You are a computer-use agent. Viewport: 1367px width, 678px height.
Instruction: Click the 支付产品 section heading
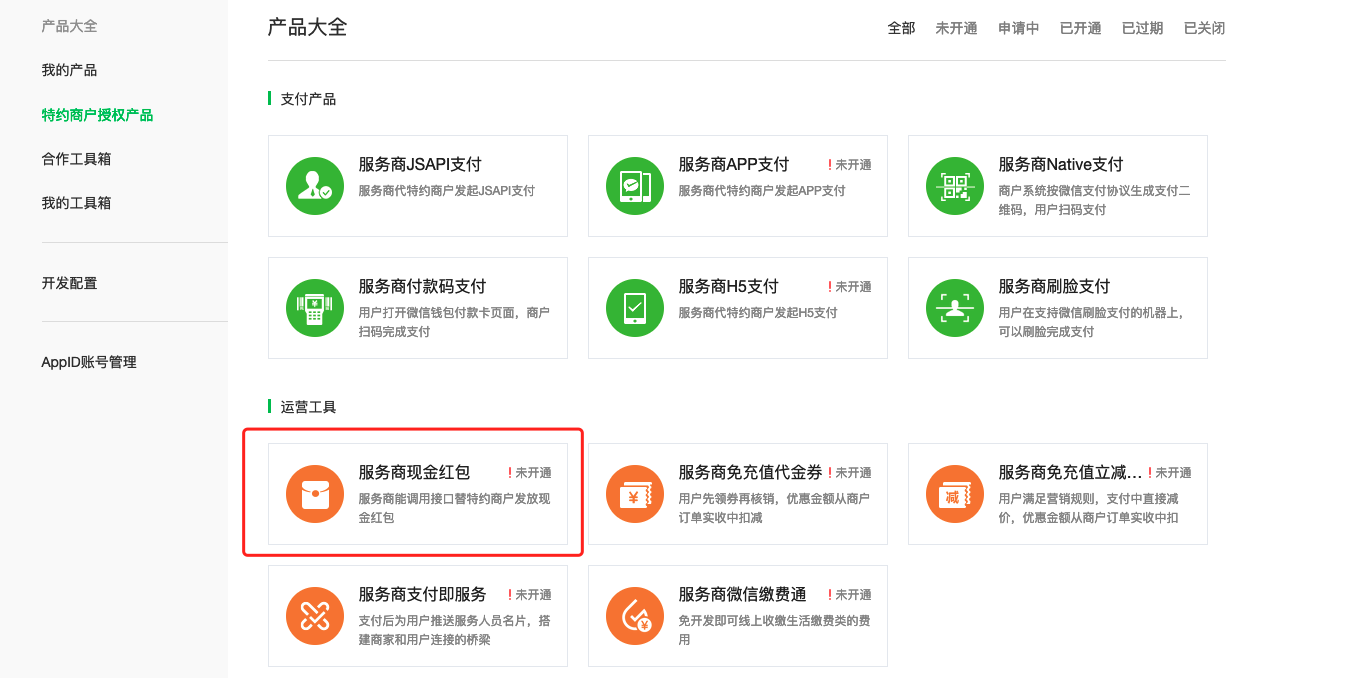308,99
